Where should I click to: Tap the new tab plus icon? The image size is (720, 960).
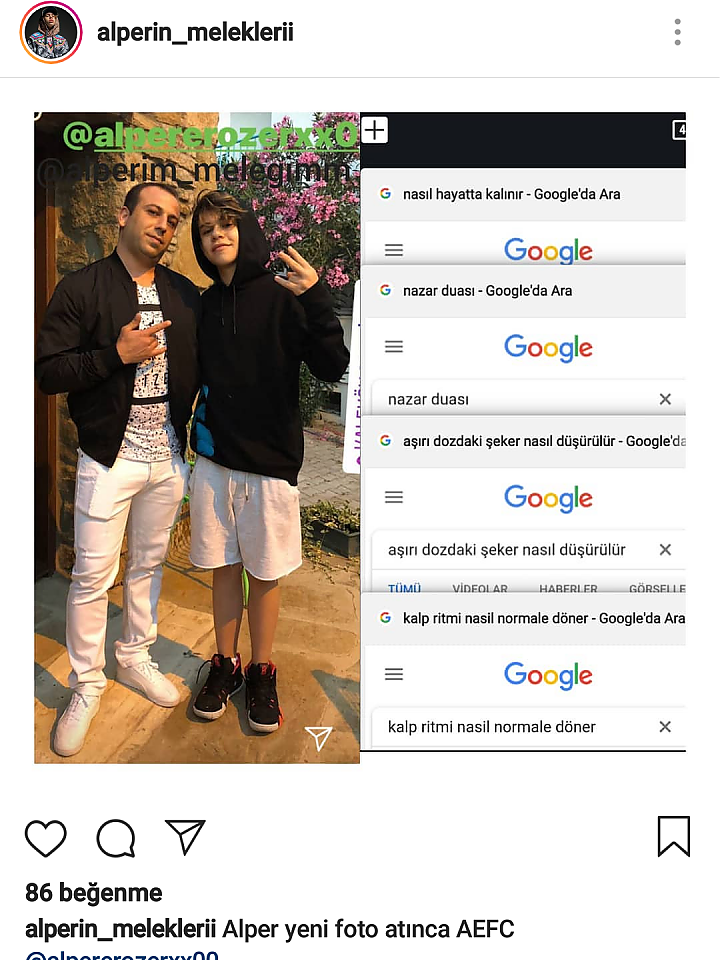point(375,130)
